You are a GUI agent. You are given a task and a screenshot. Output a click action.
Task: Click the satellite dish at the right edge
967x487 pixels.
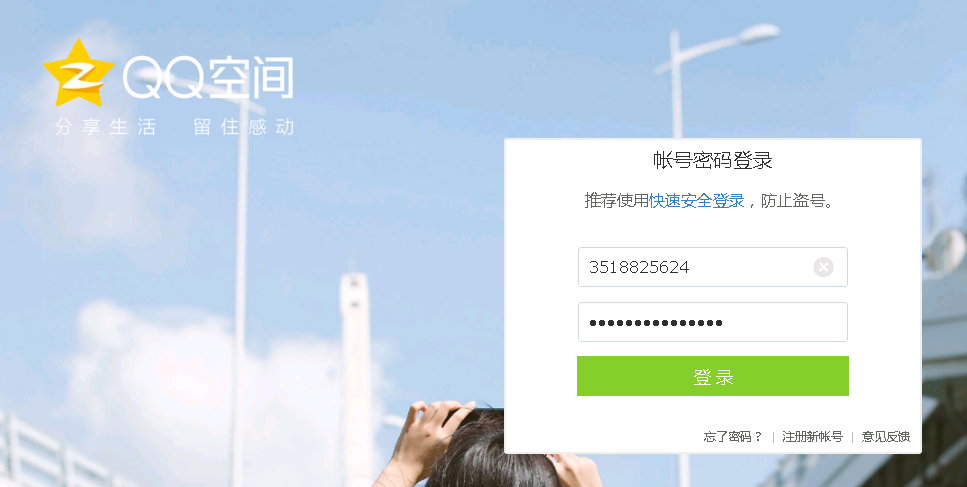point(945,250)
